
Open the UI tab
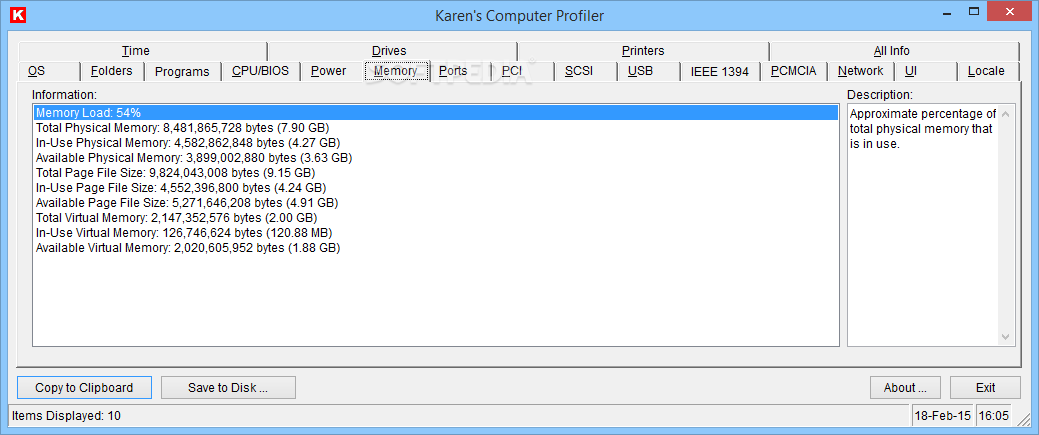coord(925,71)
